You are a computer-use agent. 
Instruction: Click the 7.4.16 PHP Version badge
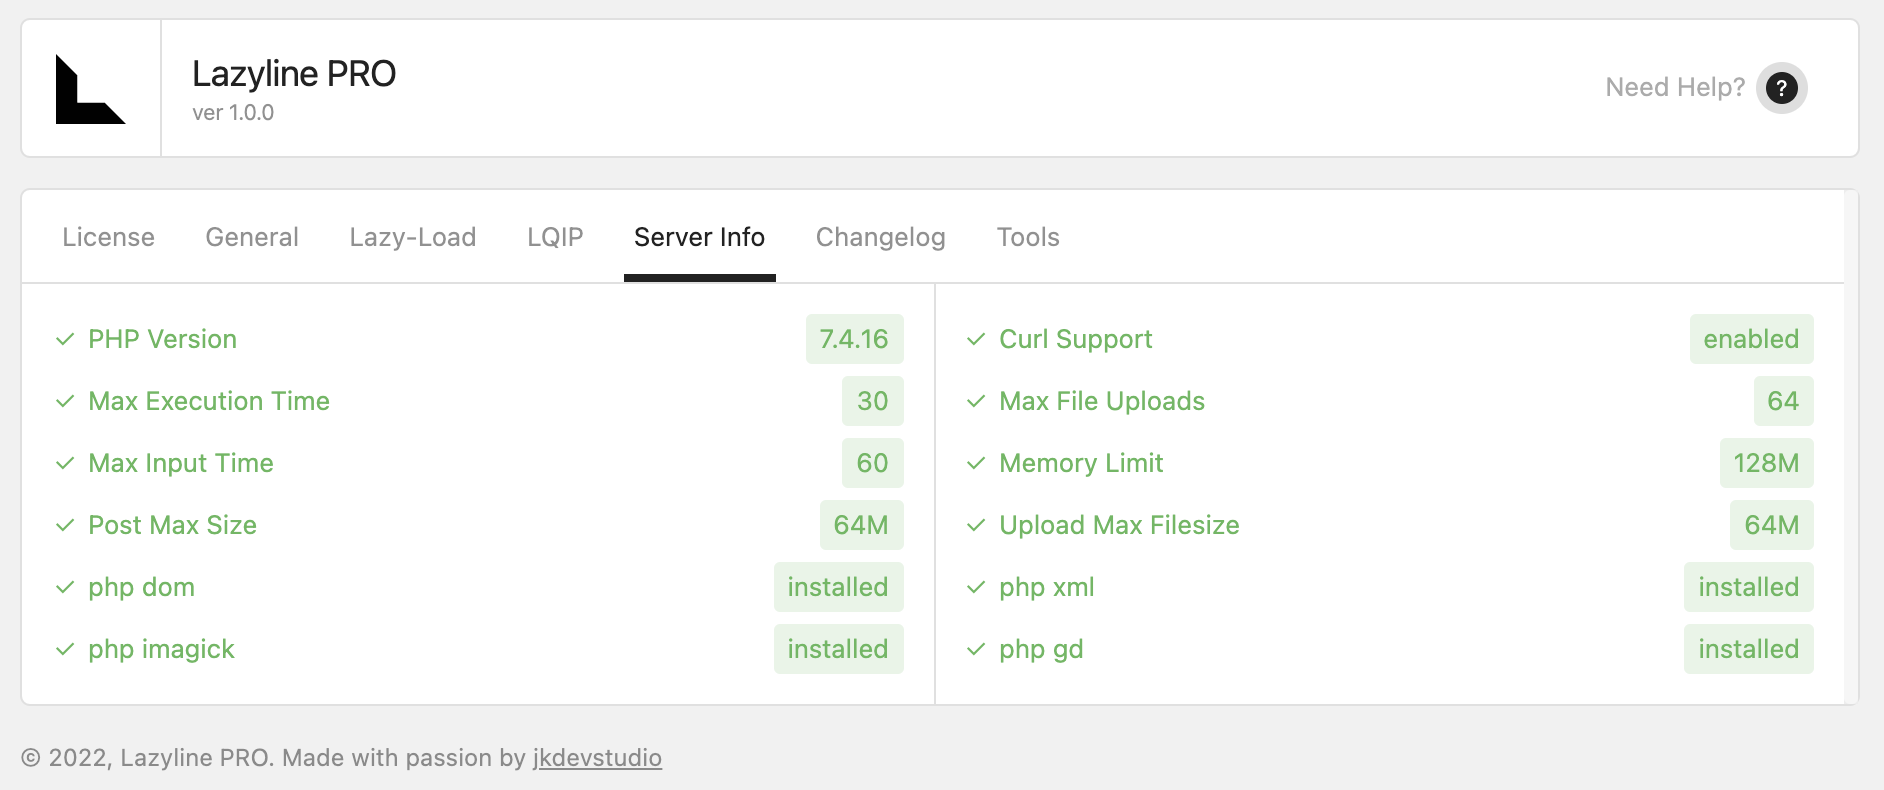click(854, 339)
